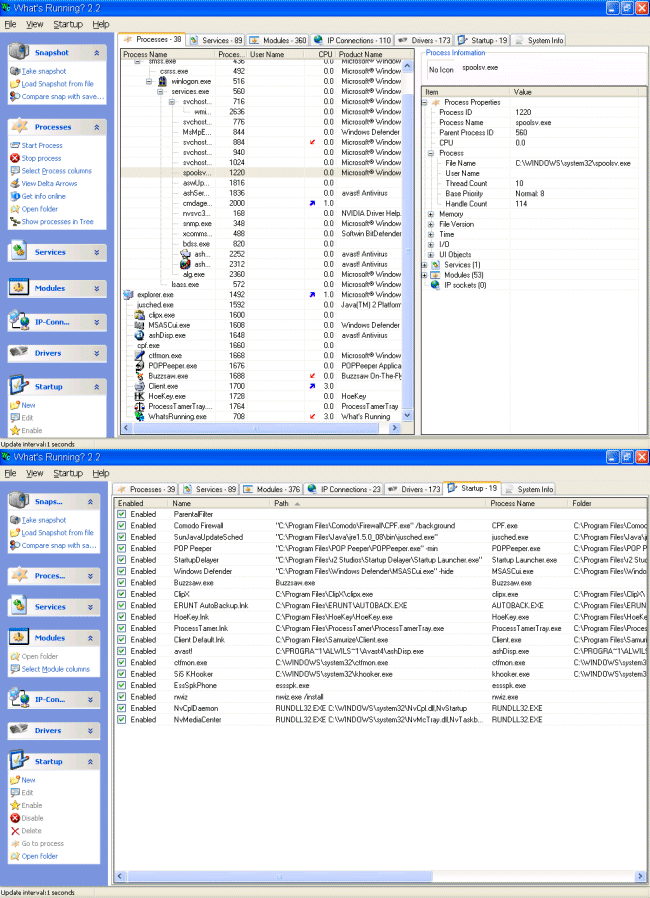Click process list horizontal scrollbar right arrow
Image resolution: width=650 pixels, height=898 pixels.
(x=394, y=428)
